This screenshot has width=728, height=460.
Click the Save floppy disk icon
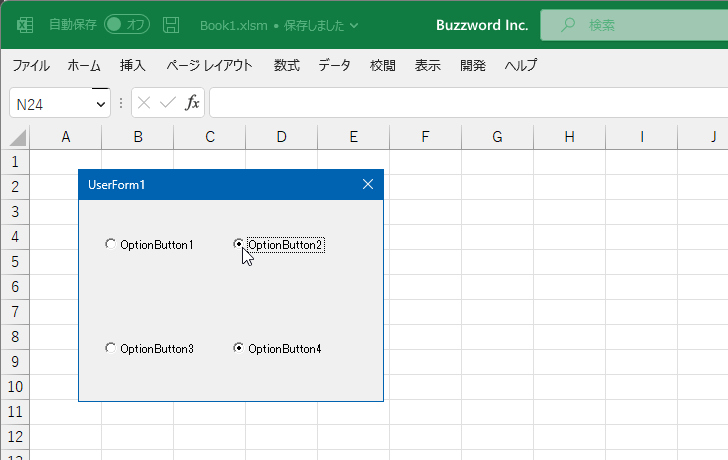coord(171,25)
